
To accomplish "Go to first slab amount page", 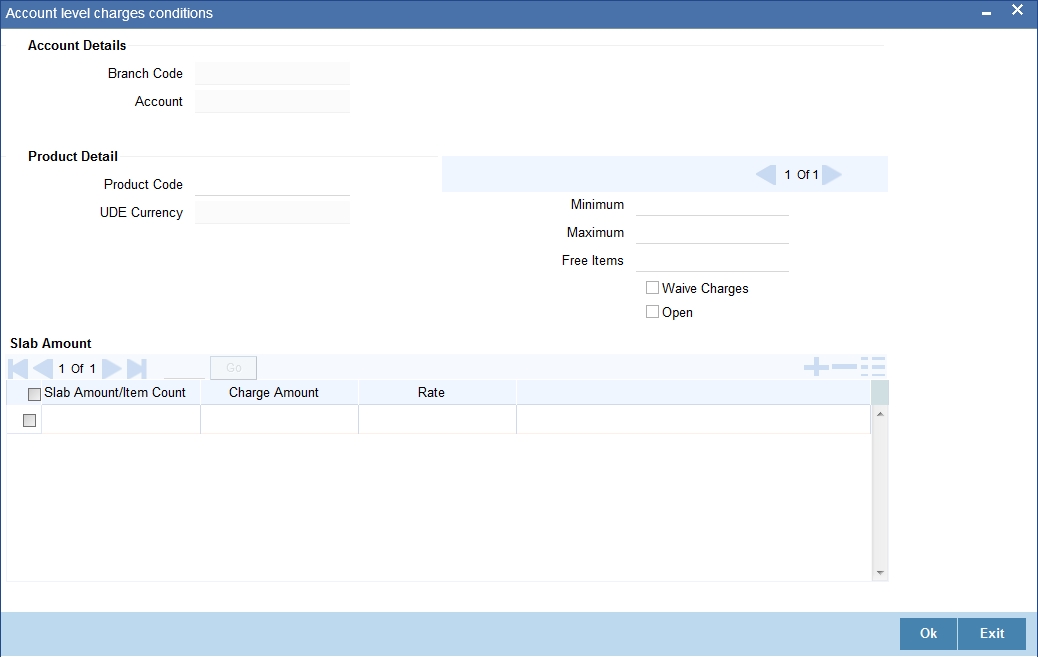I will click(18, 369).
